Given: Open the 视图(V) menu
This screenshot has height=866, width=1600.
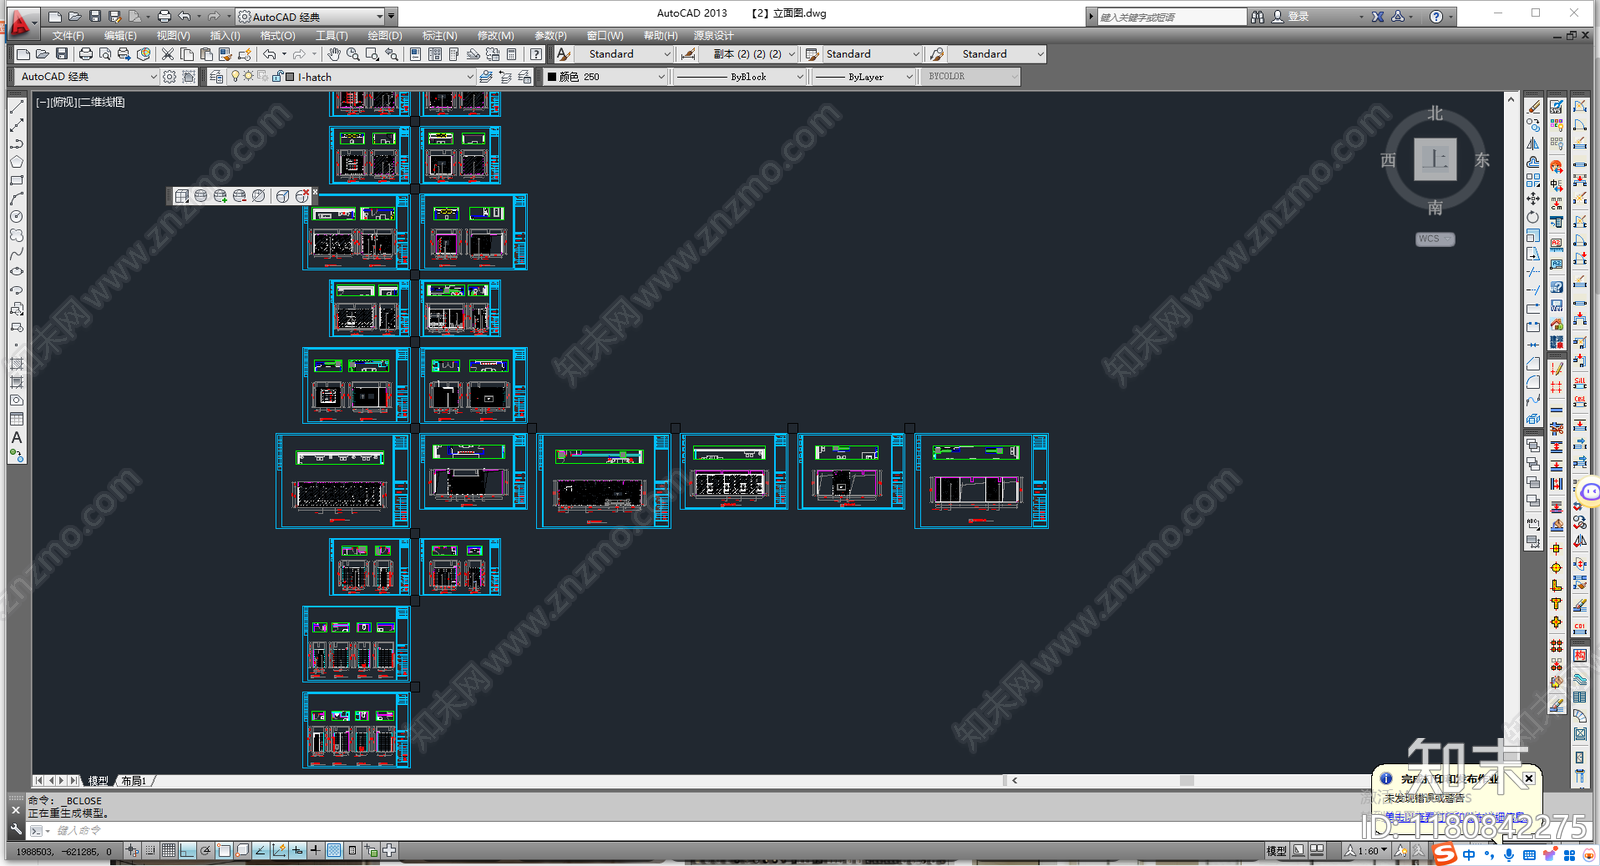Looking at the screenshot, I should click(x=172, y=36).
